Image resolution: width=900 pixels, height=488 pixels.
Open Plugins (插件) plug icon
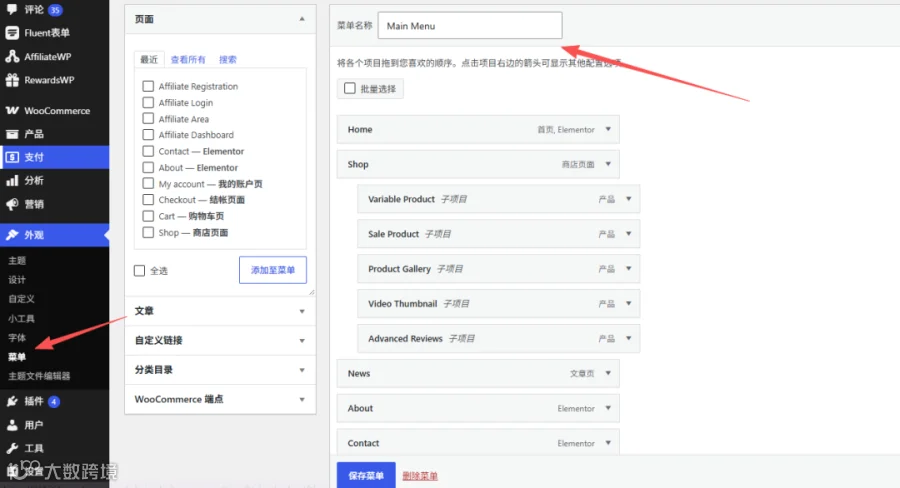[11, 401]
